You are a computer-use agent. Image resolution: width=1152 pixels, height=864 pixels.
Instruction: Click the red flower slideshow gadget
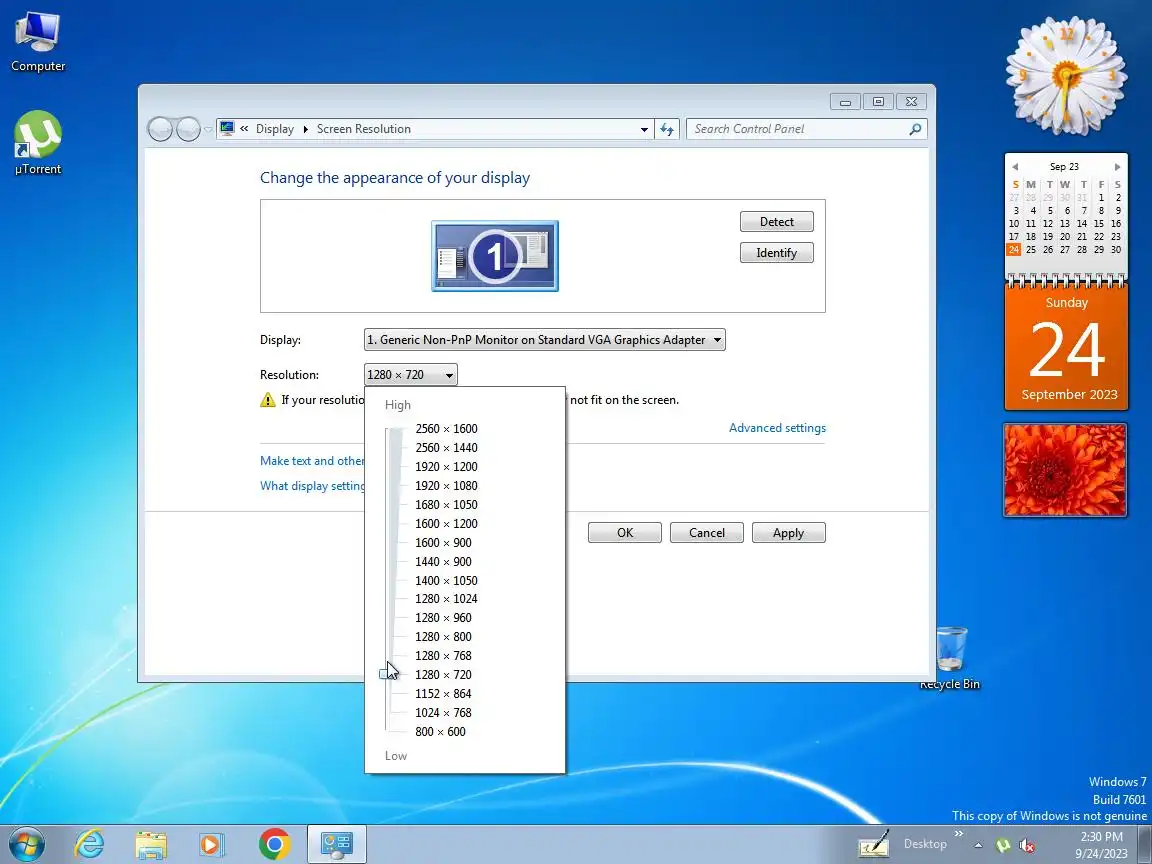1065,470
